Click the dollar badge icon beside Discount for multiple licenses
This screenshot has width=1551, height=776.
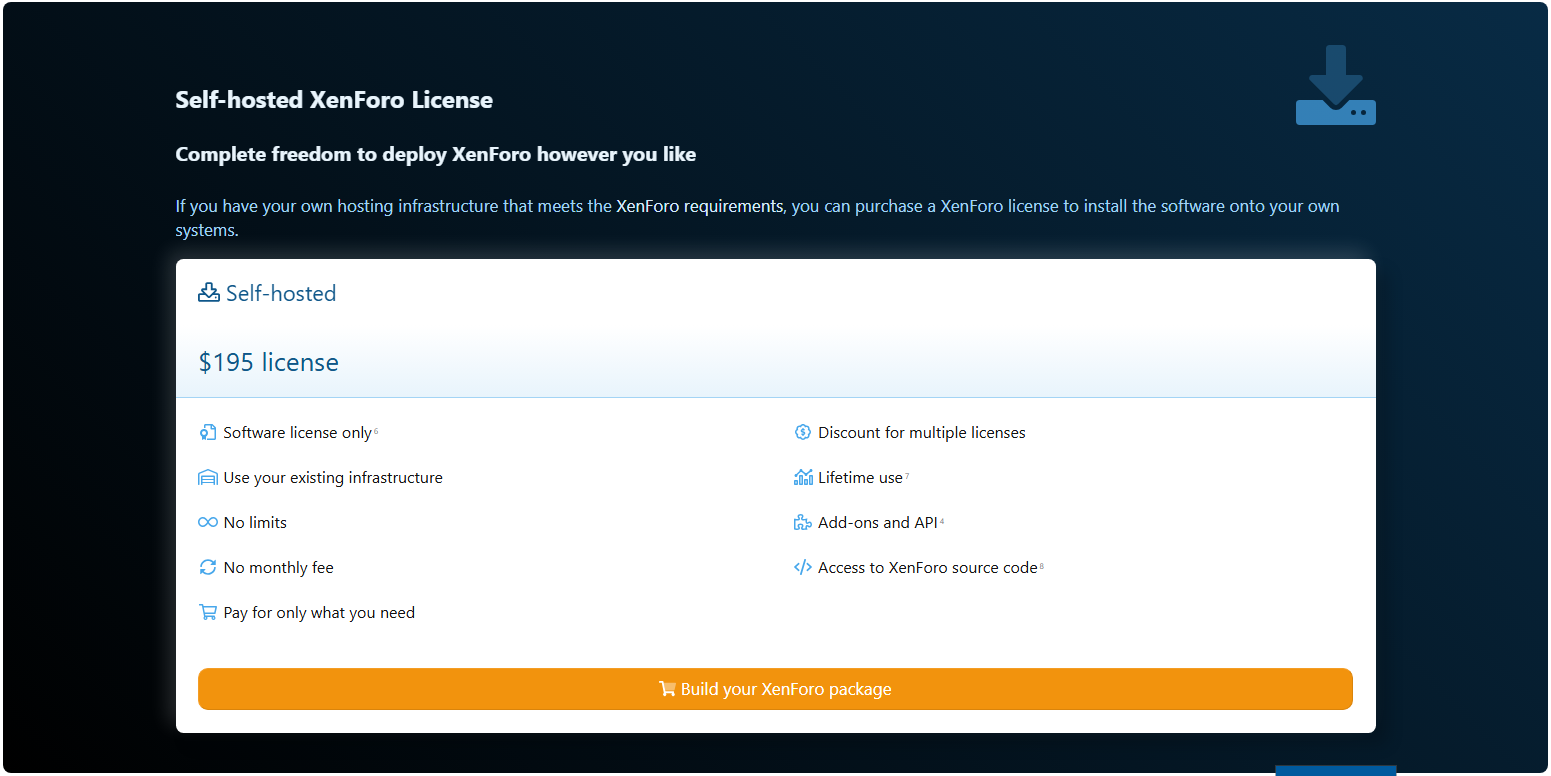coord(802,433)
